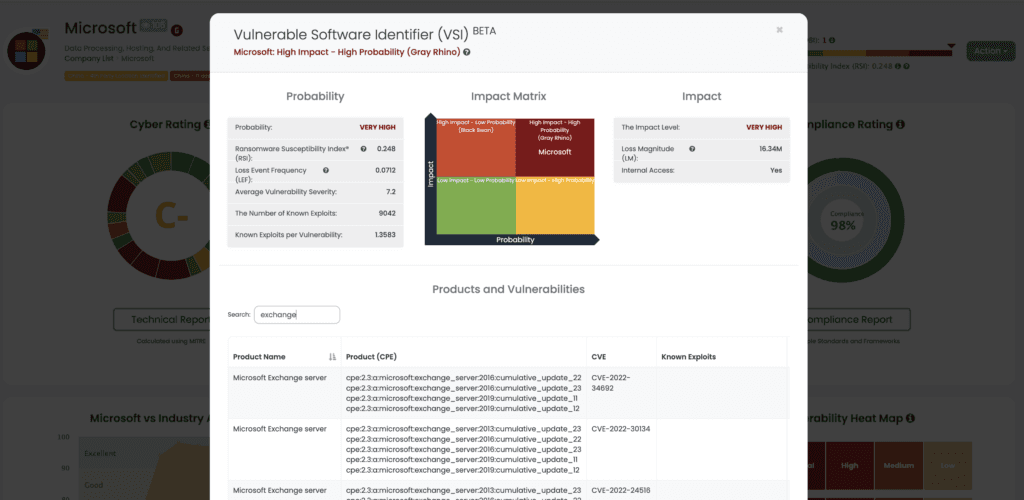The image size is (1024, 500).
Task: Click Loss Magnitude info icon
Action: (x=692, y=149)
